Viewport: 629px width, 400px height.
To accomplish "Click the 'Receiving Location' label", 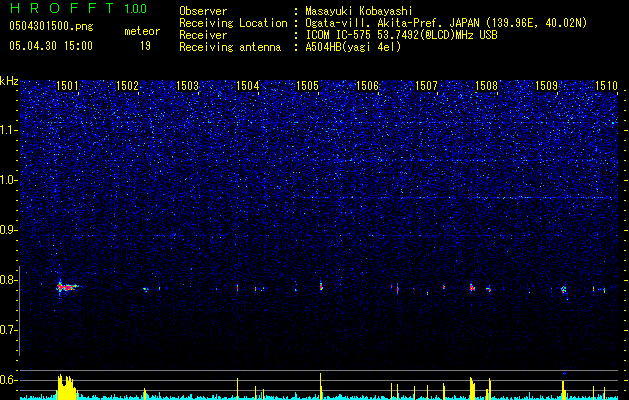I will pyautogui.click(x=233, y=23).
